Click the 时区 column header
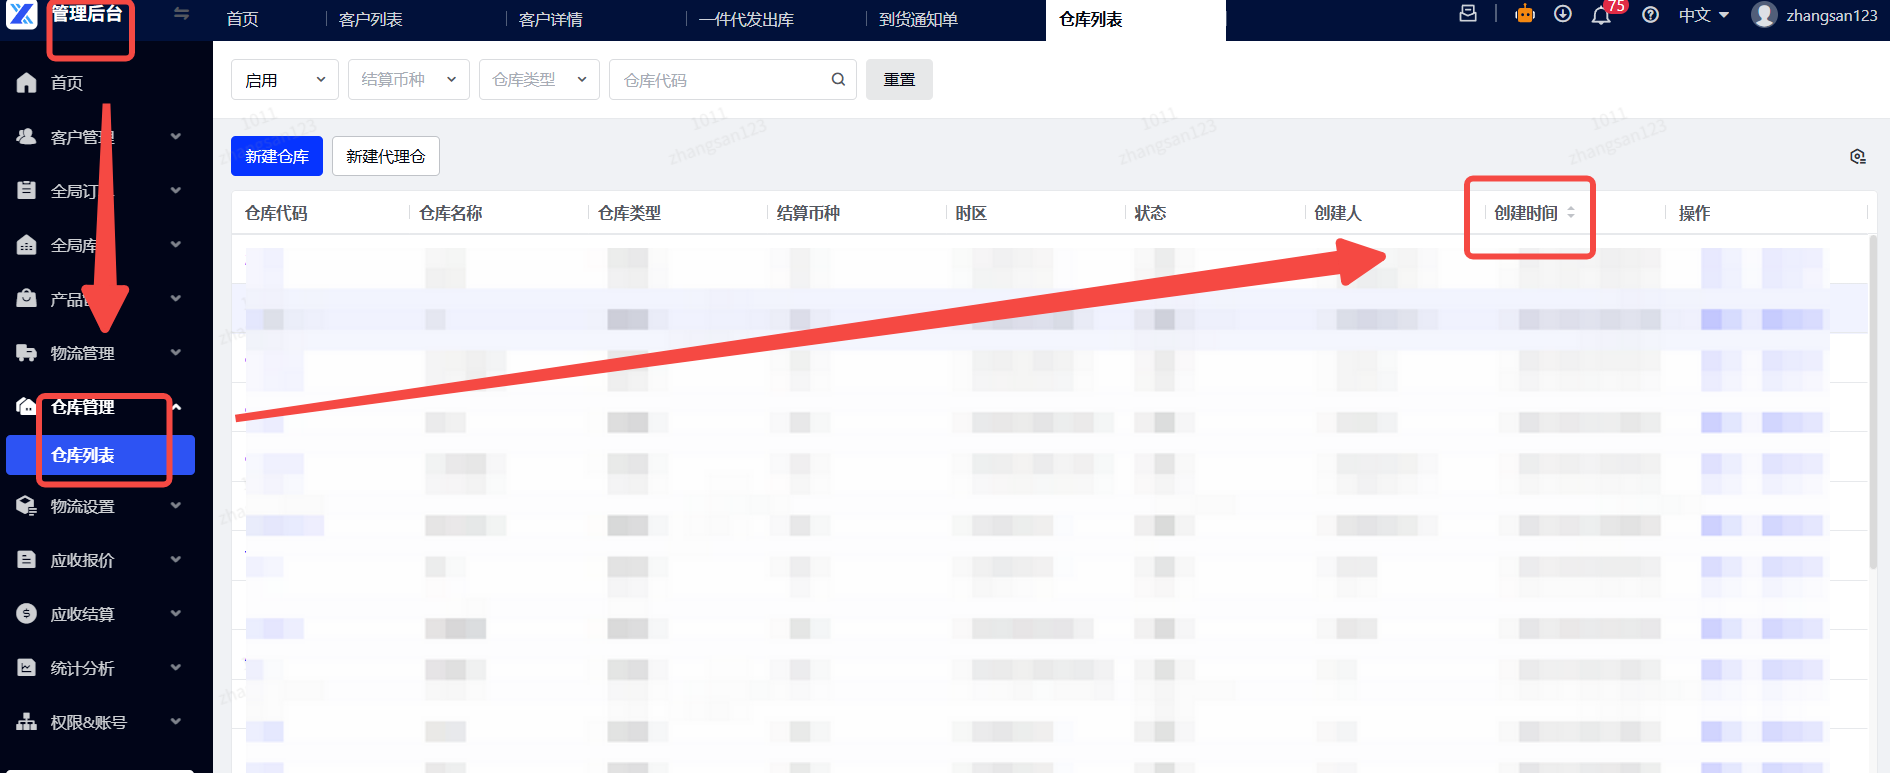 (971, 213)
